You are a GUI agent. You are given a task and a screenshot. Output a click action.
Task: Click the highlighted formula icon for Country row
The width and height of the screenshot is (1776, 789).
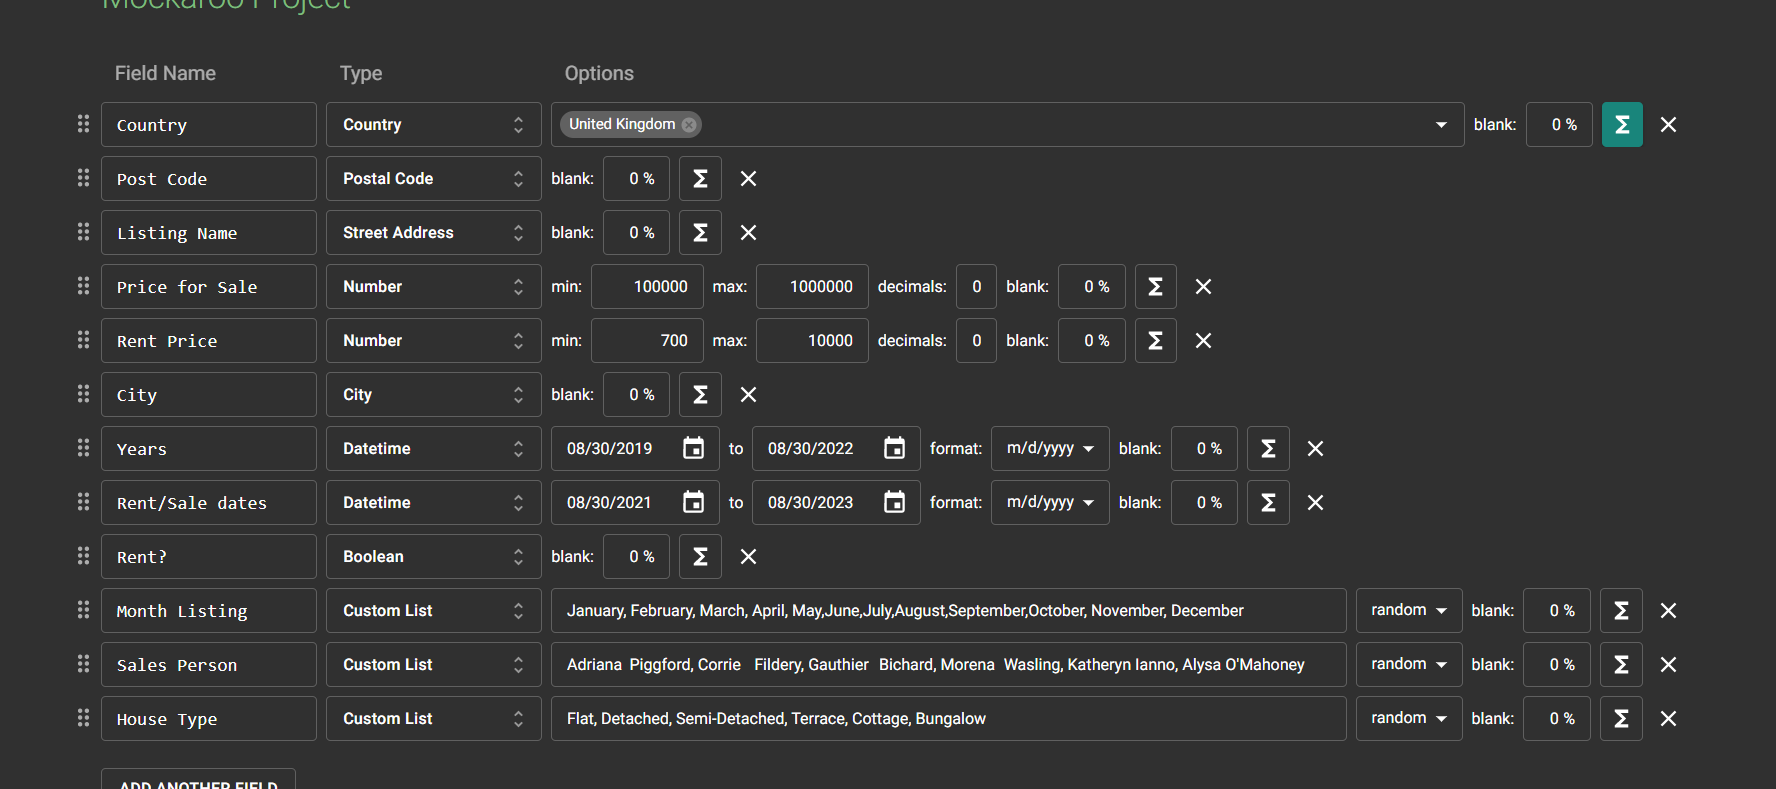1621,125
